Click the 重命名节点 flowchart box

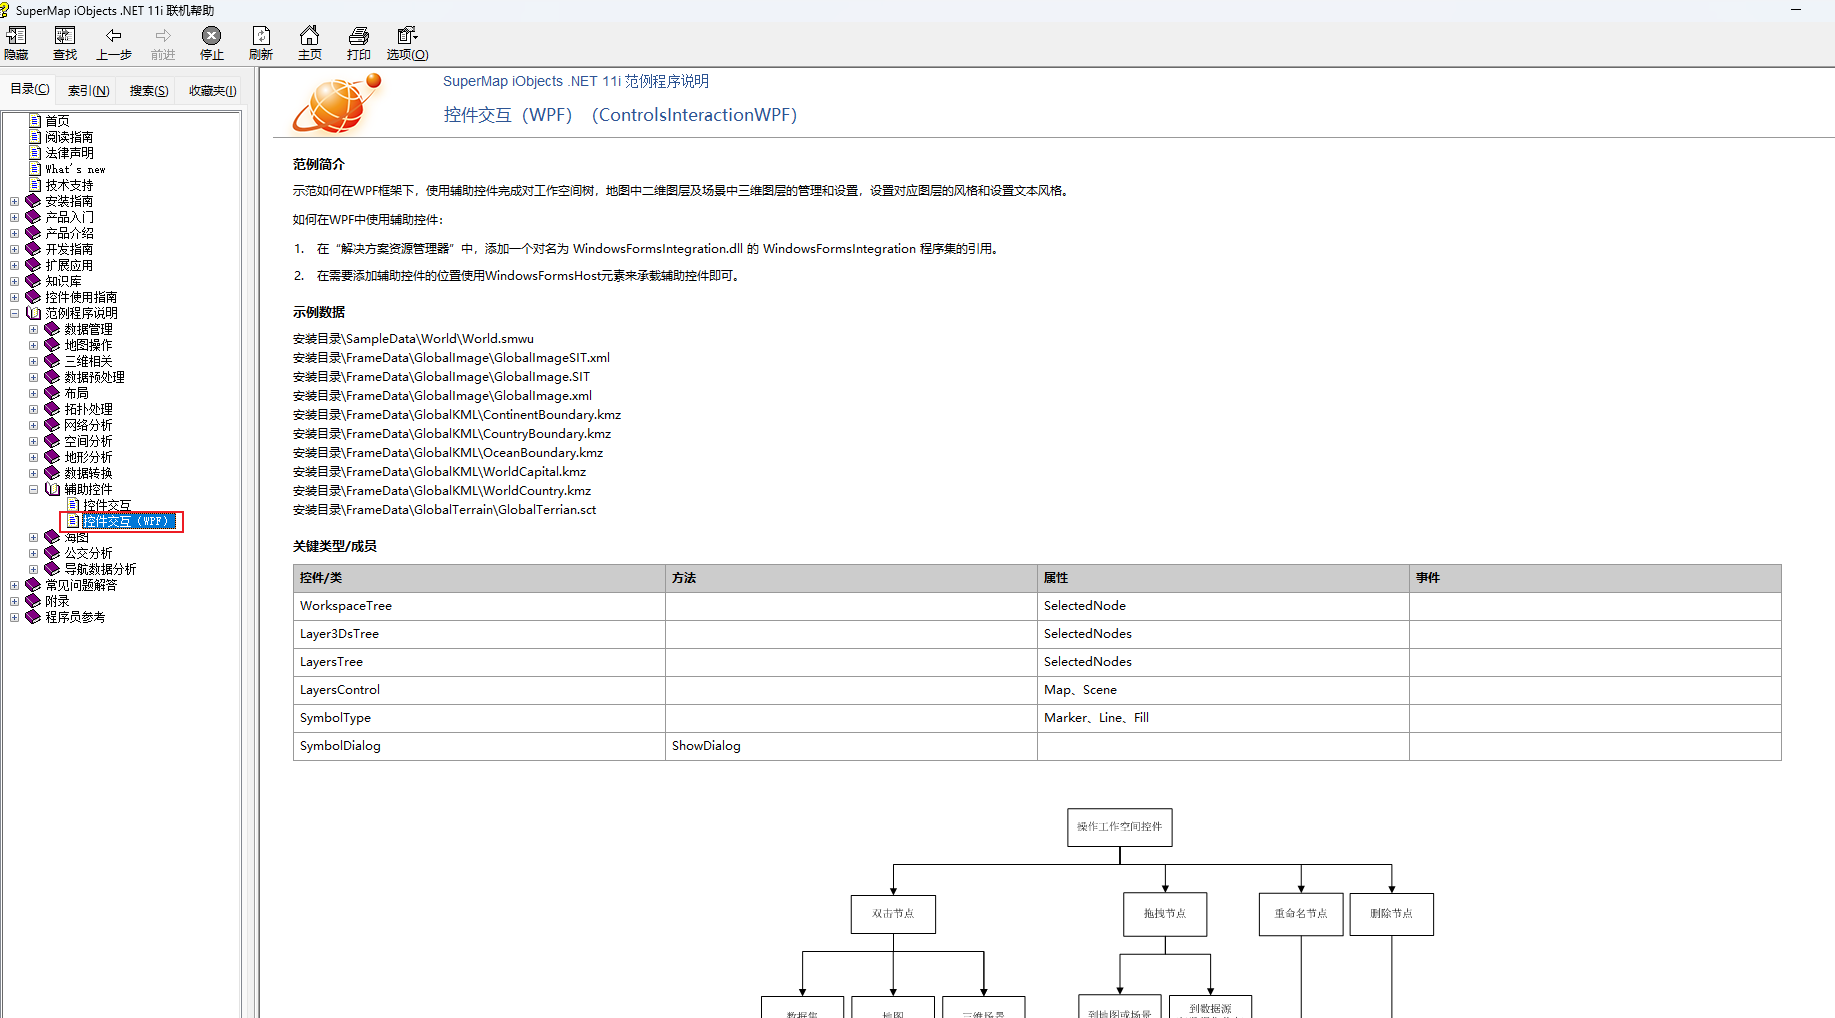coord(1301,914)
